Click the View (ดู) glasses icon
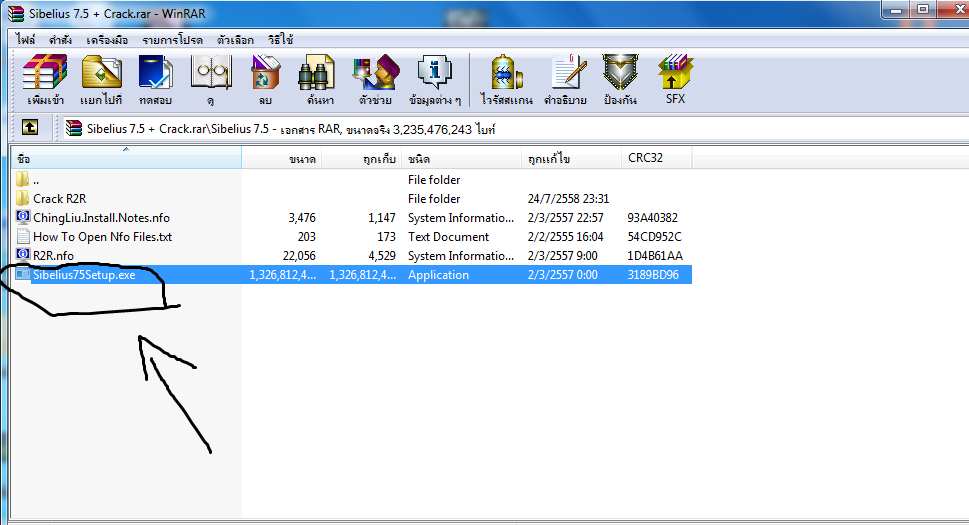This screenshot has width=969, height=525. (211, 72)
